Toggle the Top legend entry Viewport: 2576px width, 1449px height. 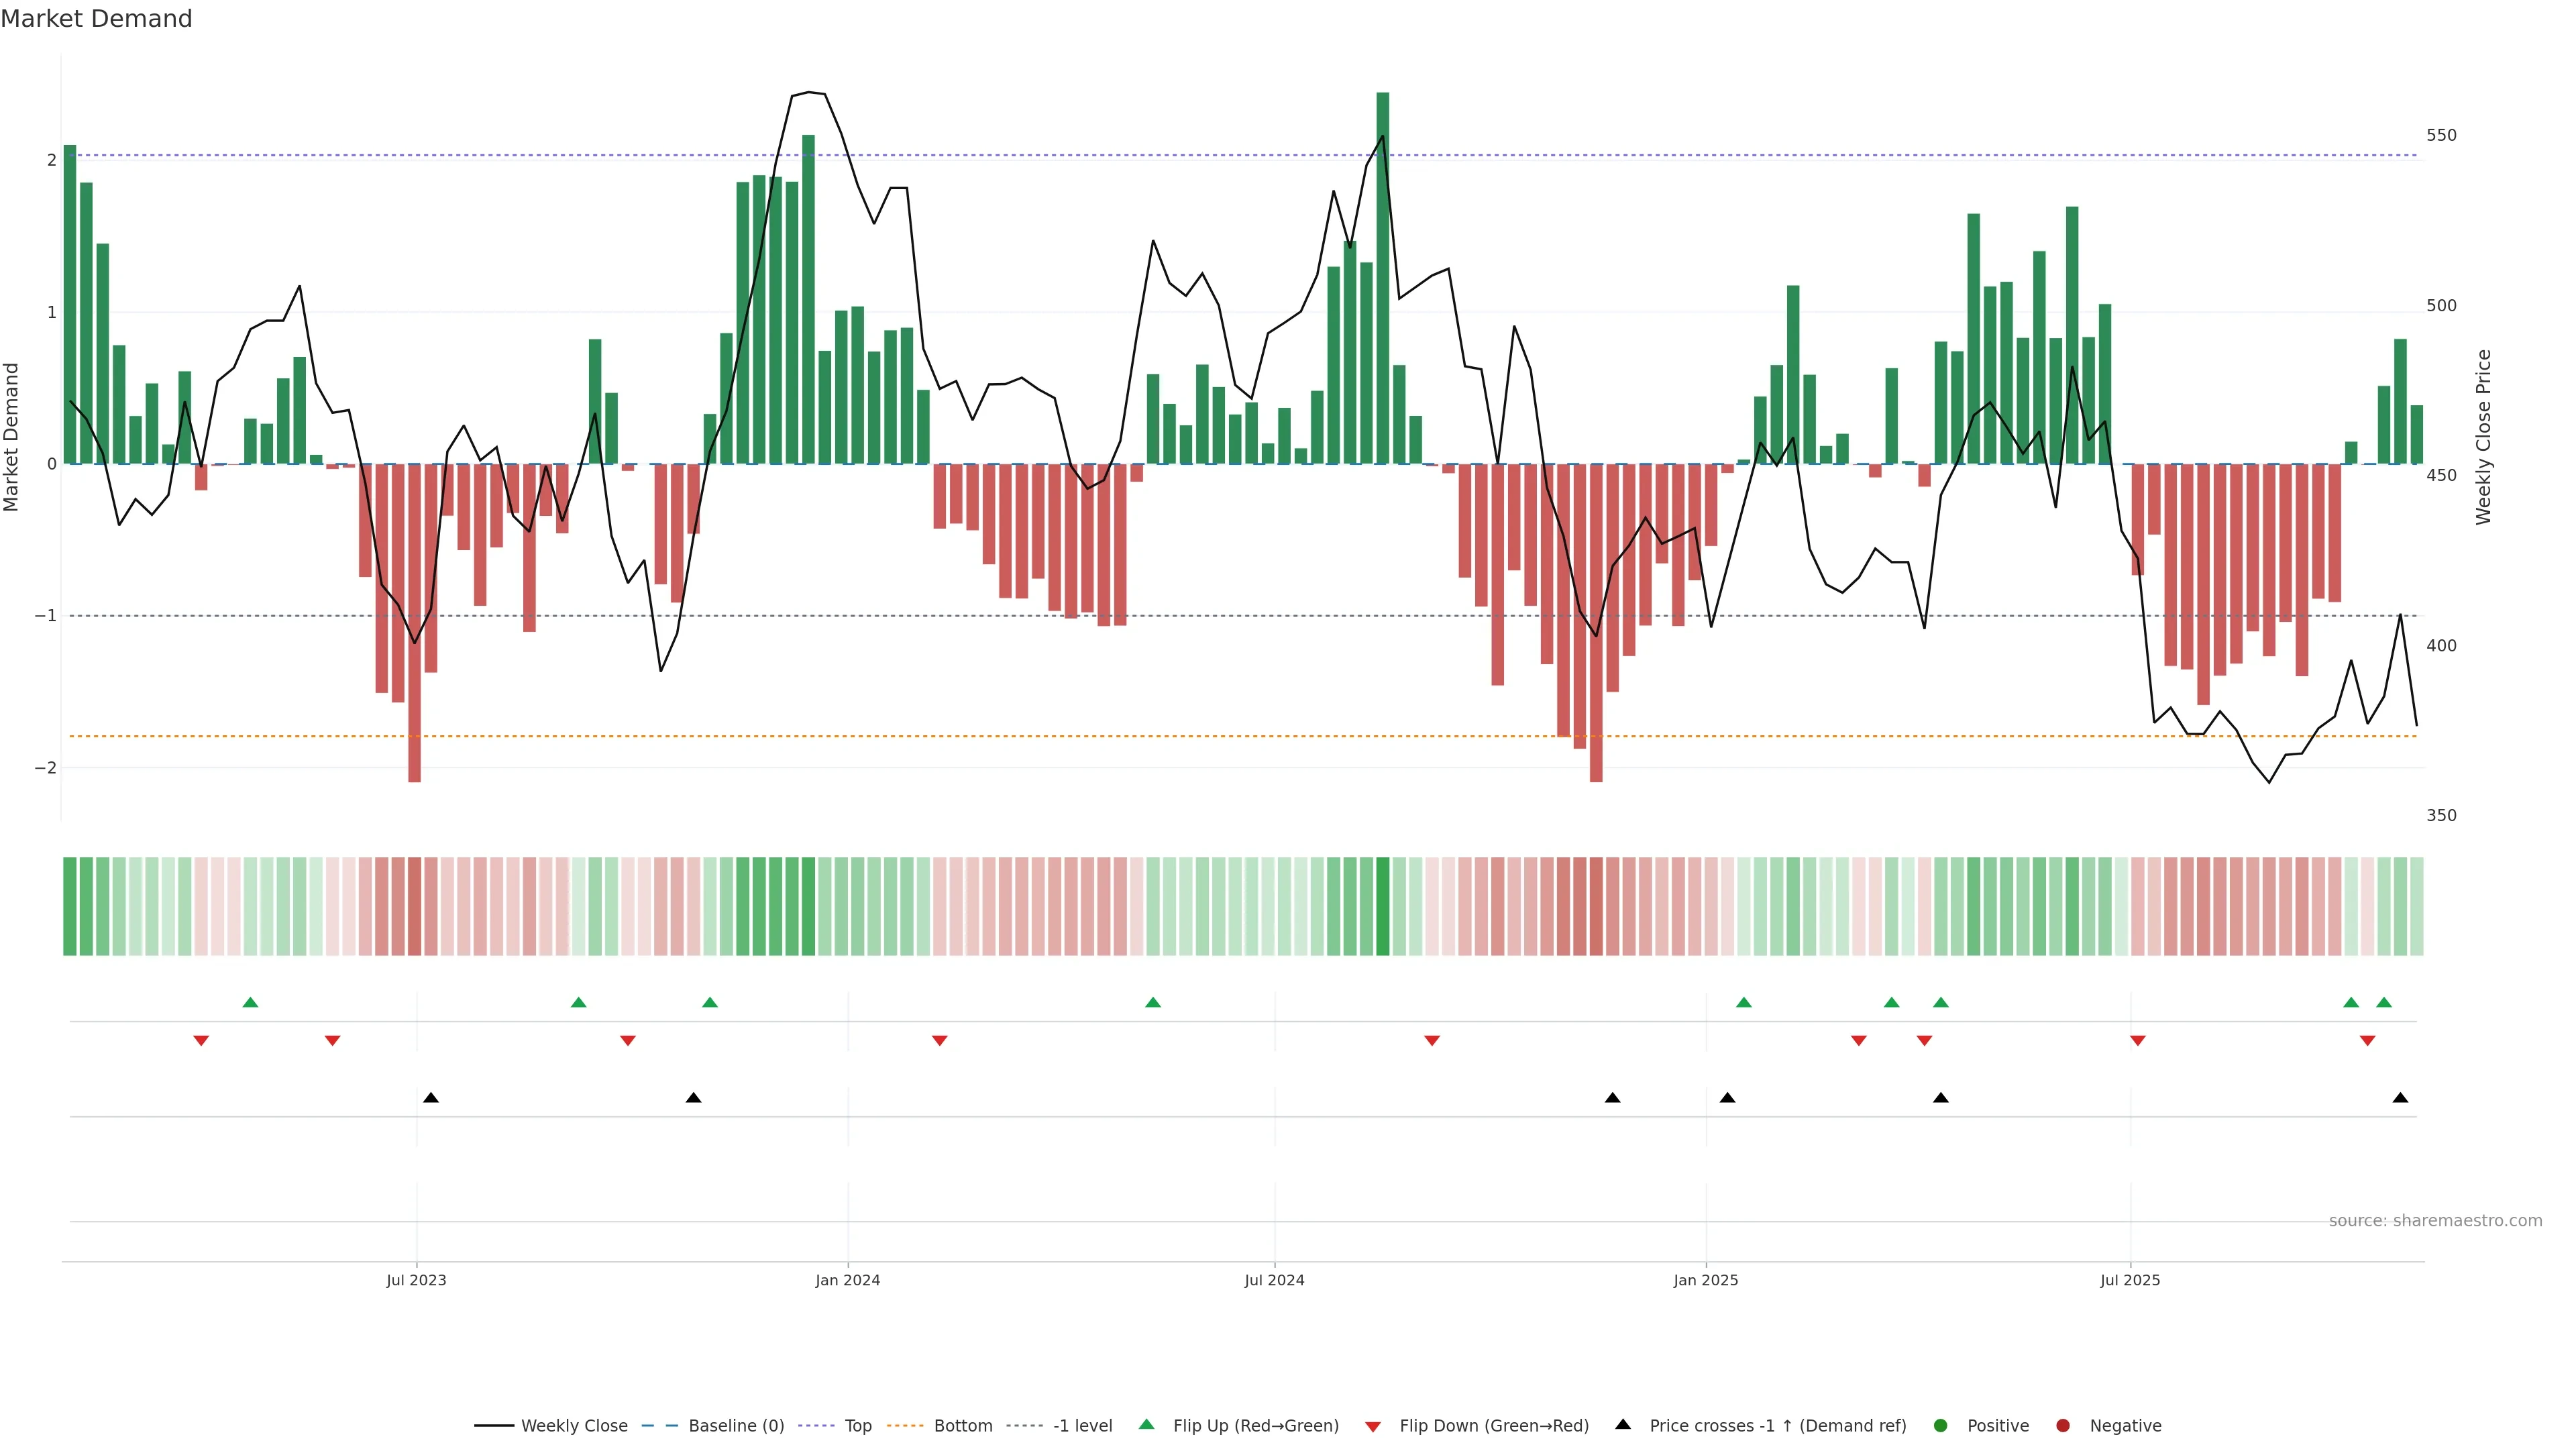(x=857, y=1425)
